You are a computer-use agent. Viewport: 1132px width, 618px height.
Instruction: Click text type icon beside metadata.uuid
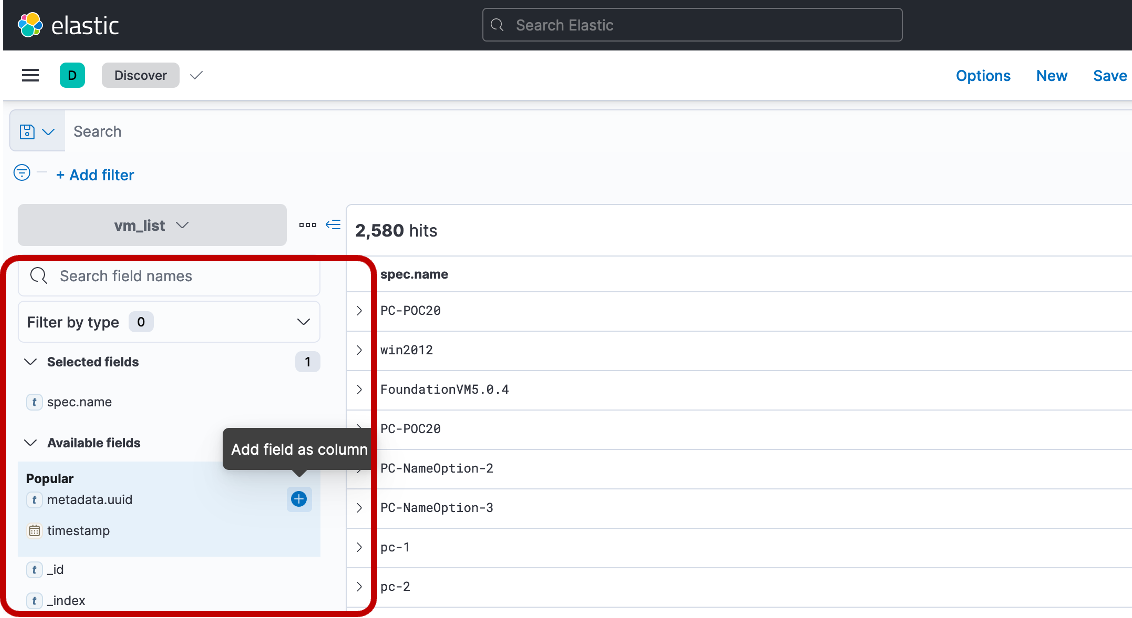point(34,500)
